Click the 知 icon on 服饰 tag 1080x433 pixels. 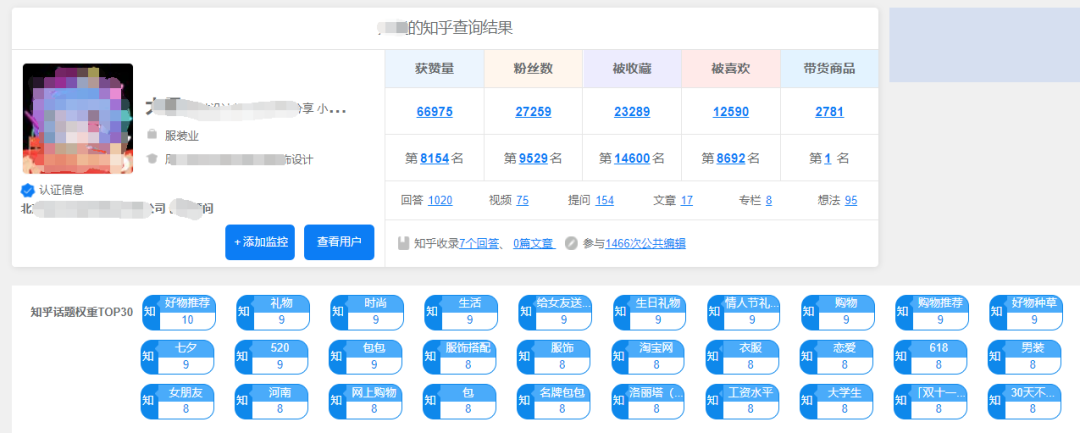526,357
